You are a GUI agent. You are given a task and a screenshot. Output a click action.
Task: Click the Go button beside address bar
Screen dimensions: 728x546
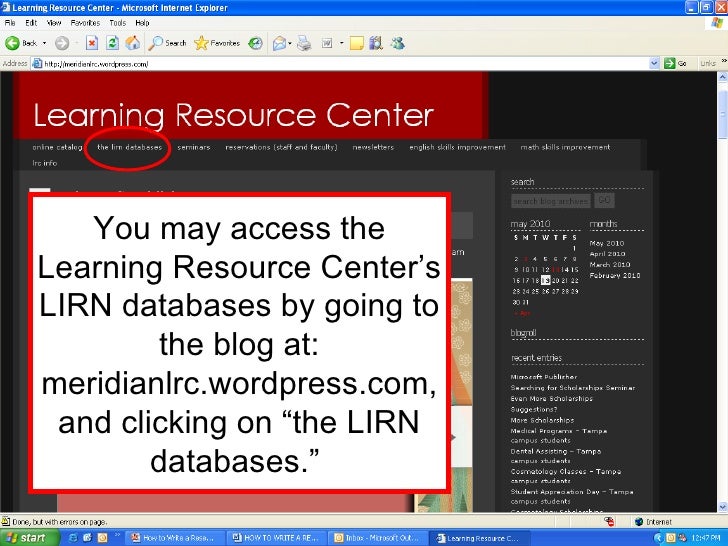pyautogui.click(x=676, y=63)
